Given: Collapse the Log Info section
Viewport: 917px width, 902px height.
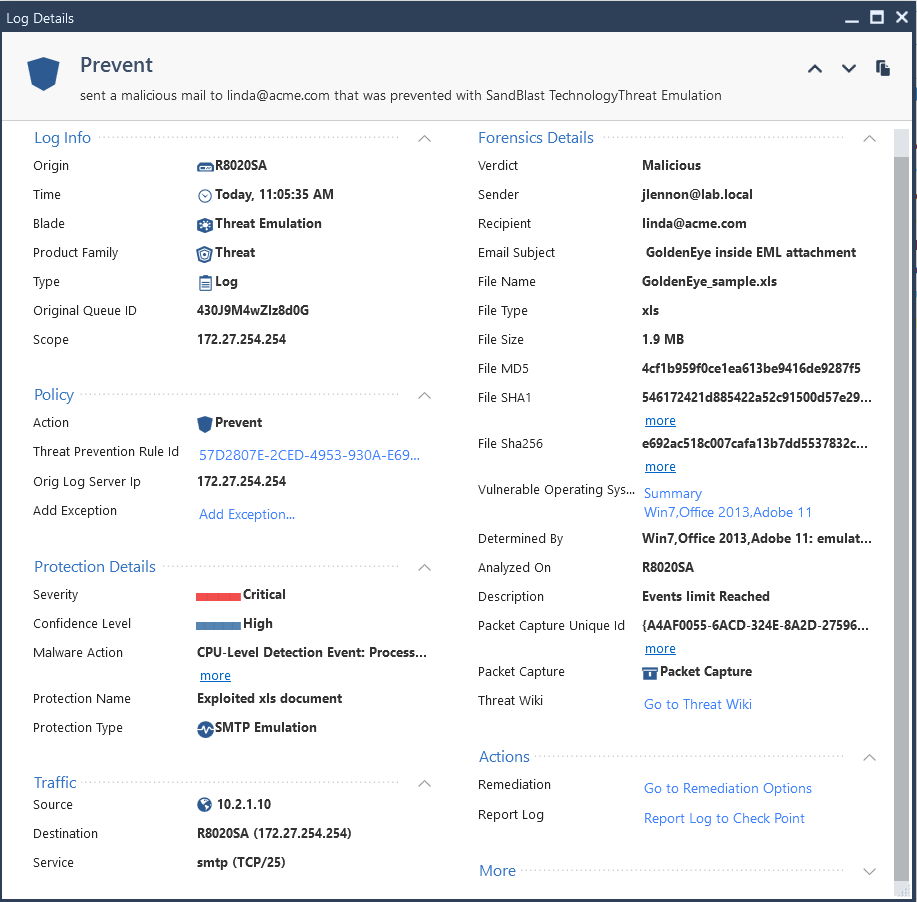Looking at the screenshot, I should [425, 139].
